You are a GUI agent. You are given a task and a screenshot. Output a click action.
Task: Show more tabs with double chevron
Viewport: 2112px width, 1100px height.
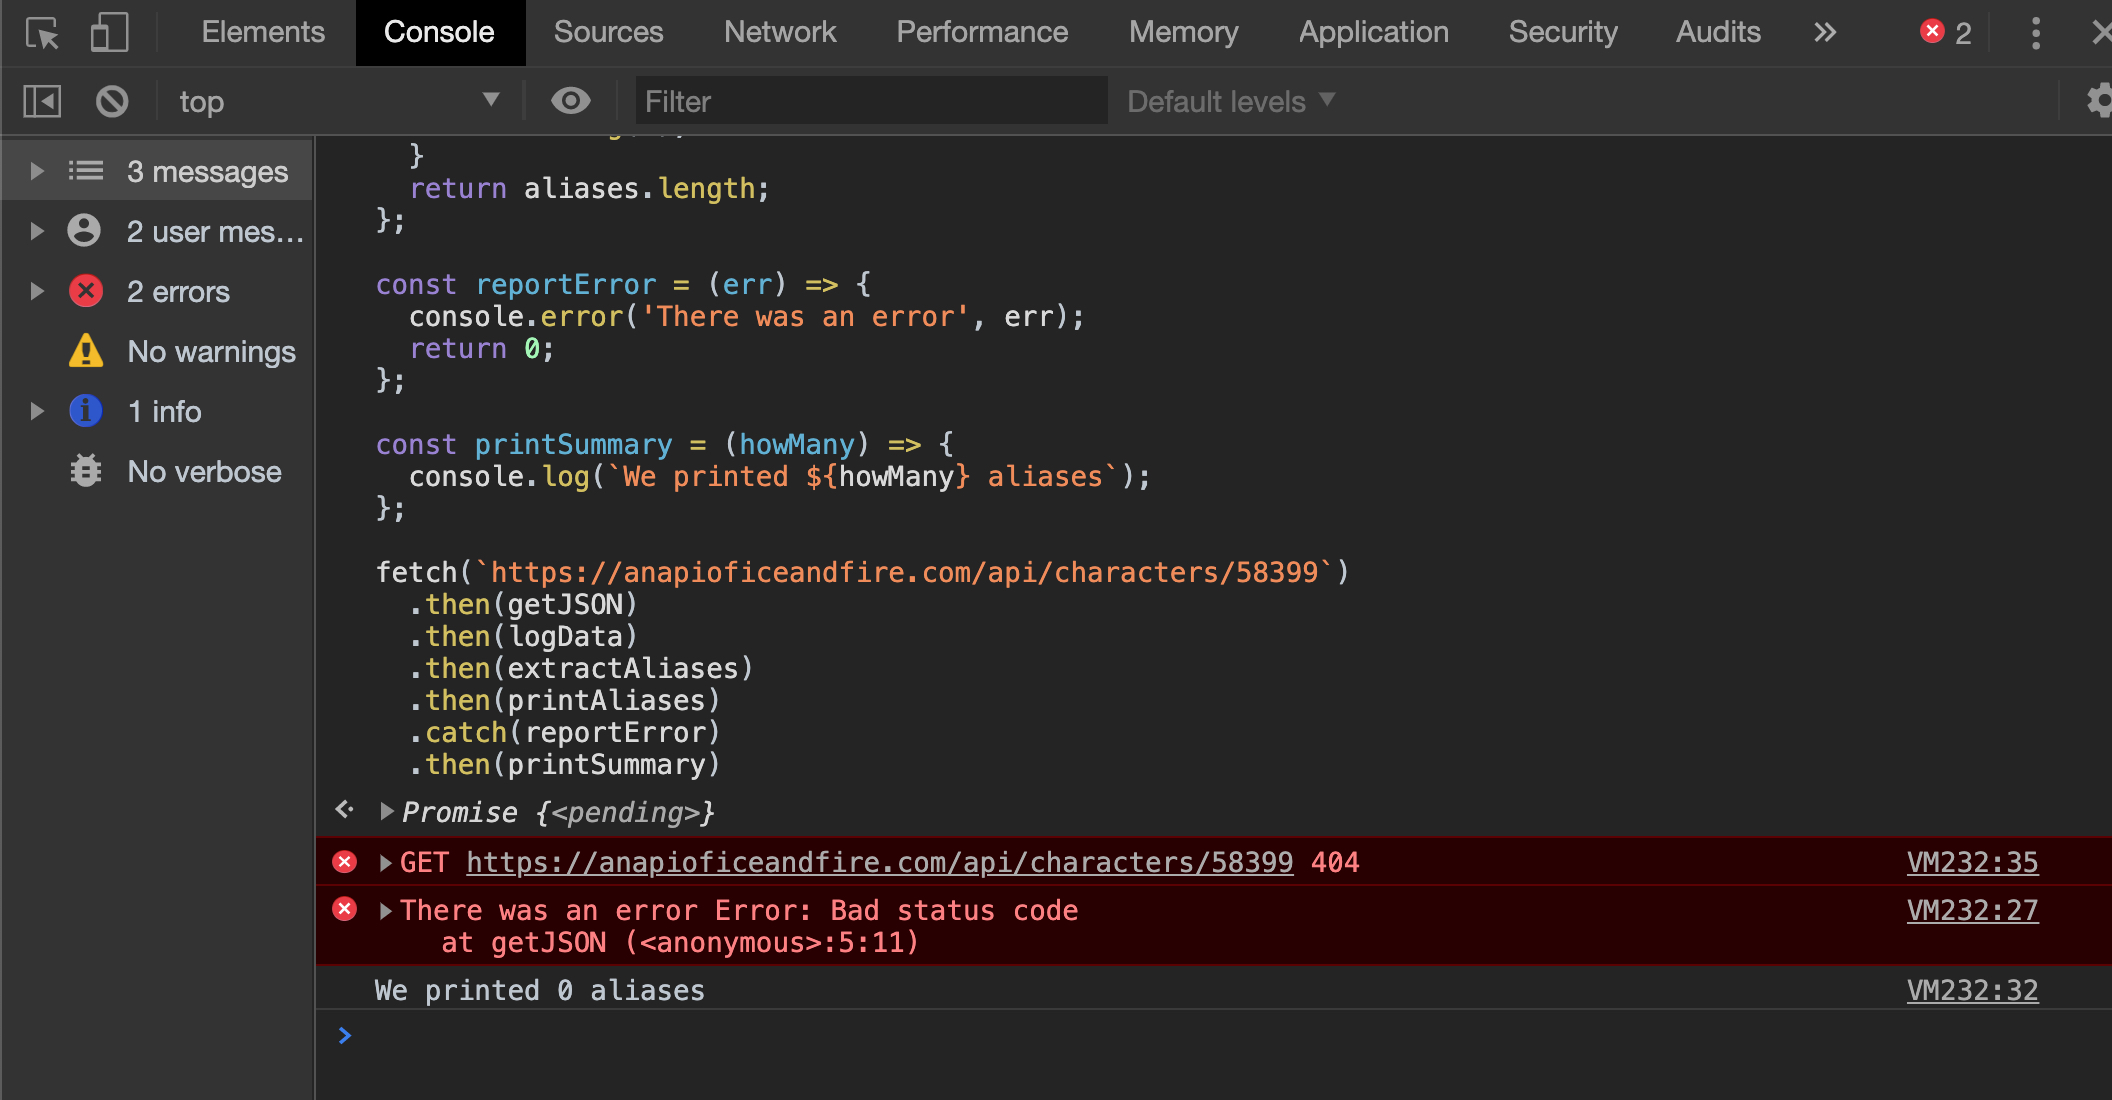click(1825, 33)
